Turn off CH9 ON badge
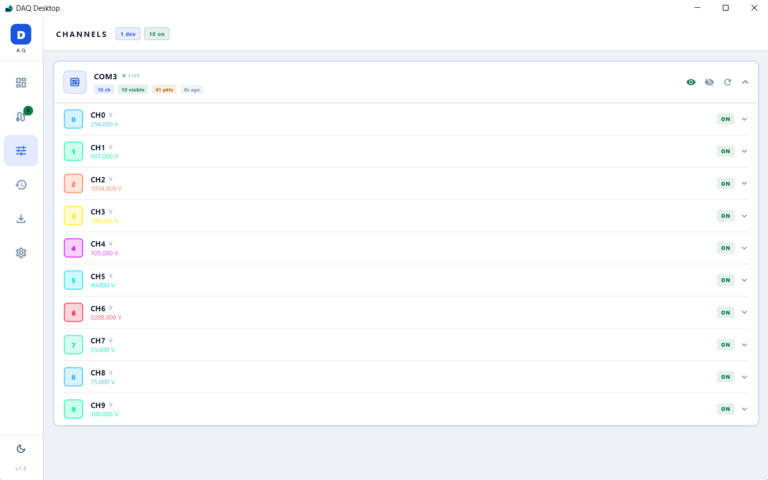This screenshot has height=480, width=768. (x=725, y=409)
